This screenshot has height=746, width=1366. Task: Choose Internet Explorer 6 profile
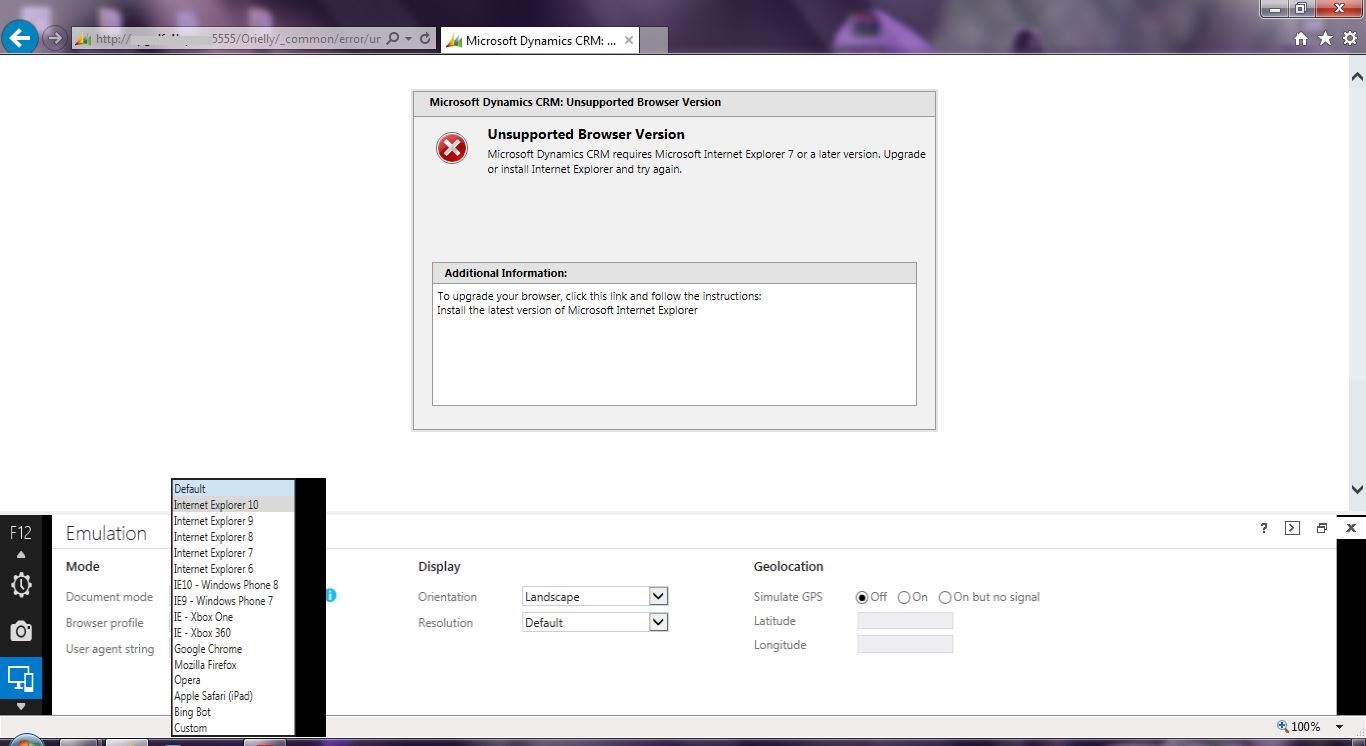pos(233,569)
